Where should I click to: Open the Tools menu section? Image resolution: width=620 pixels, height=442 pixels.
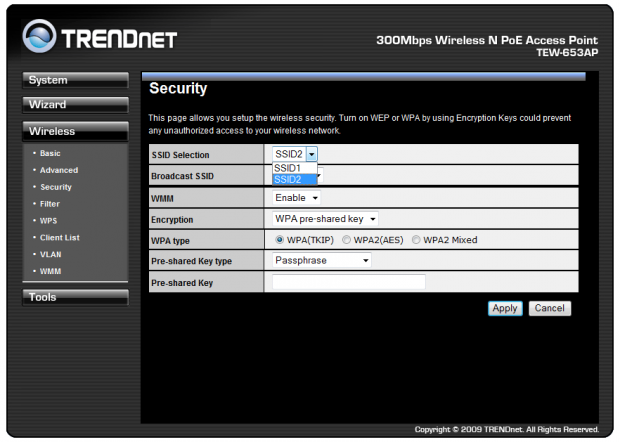tap(75, 297)
